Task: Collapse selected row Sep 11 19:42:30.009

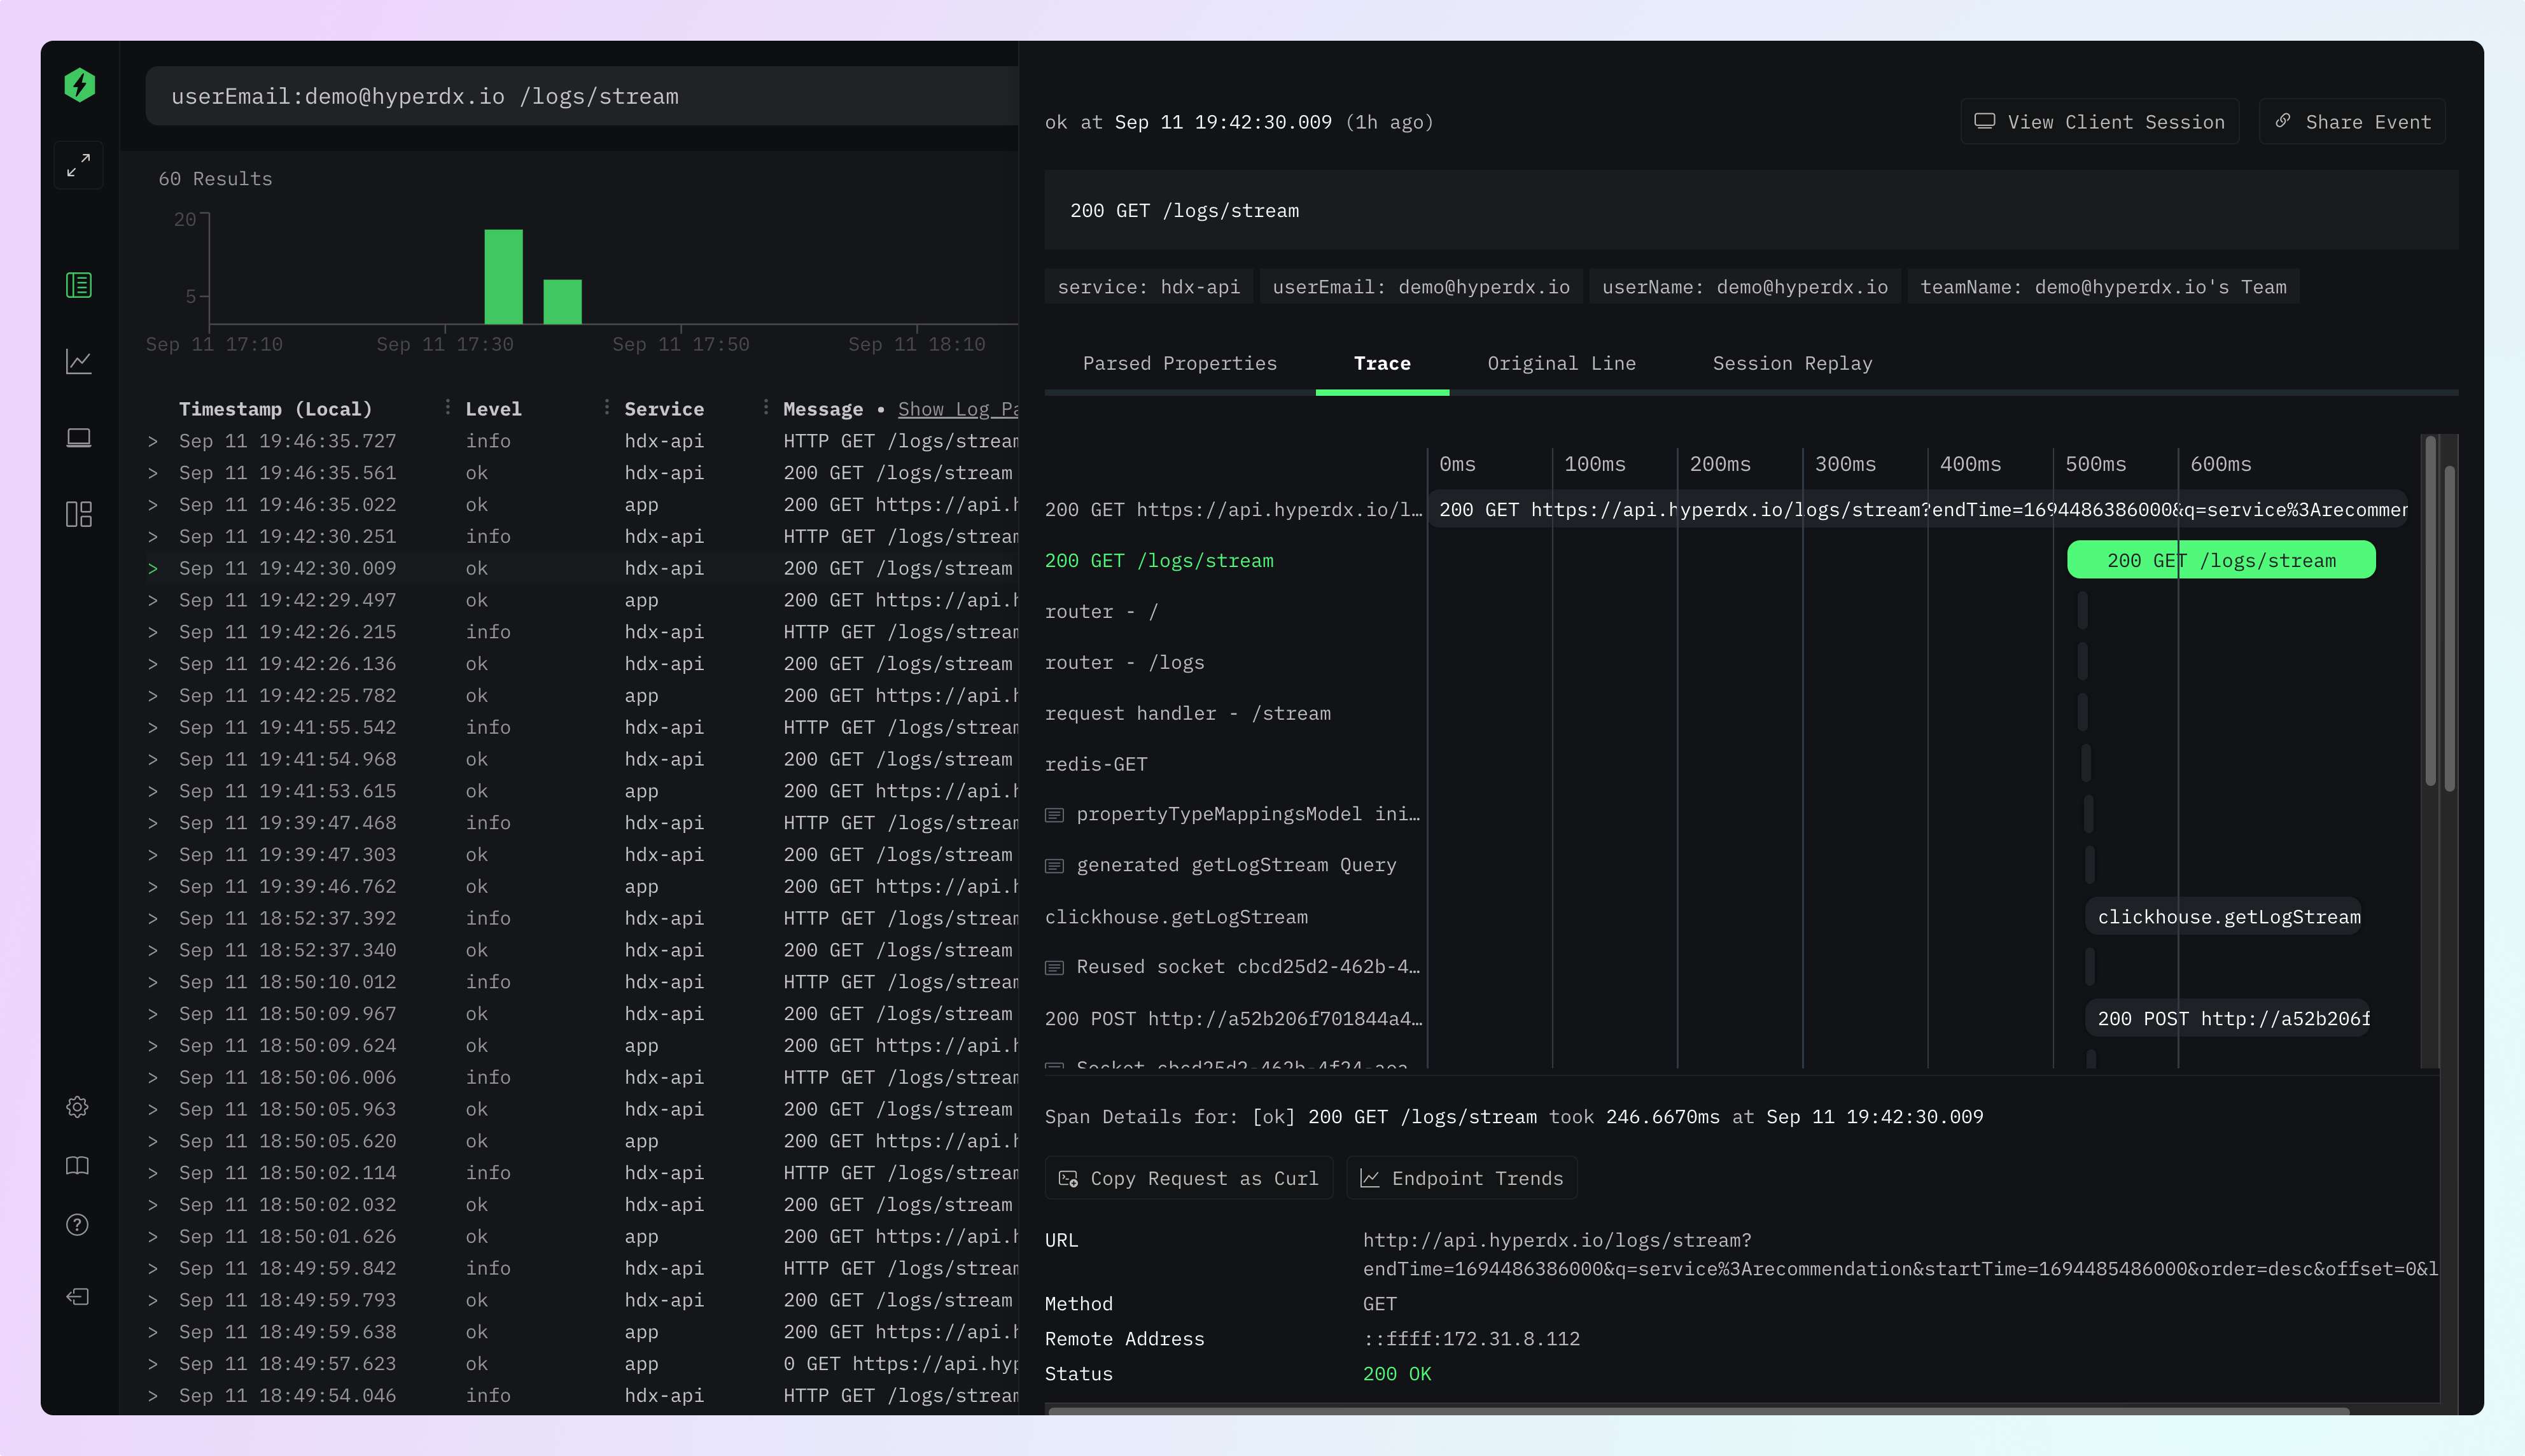Action: coord(153,569)
